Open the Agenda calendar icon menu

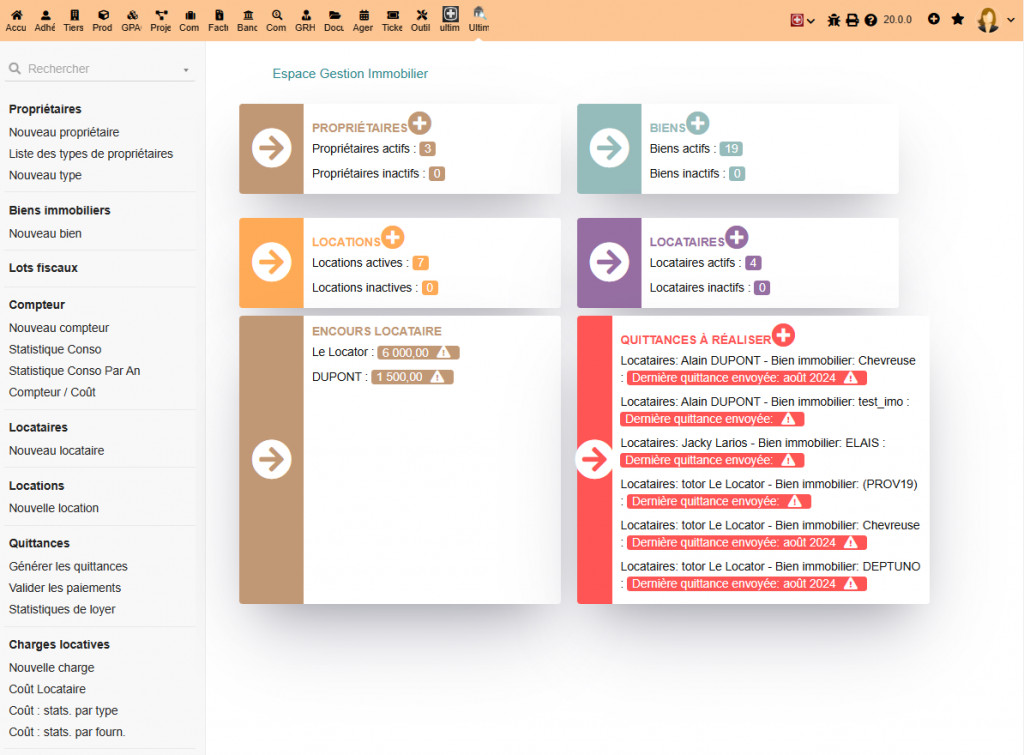click(x=362, y=20)
